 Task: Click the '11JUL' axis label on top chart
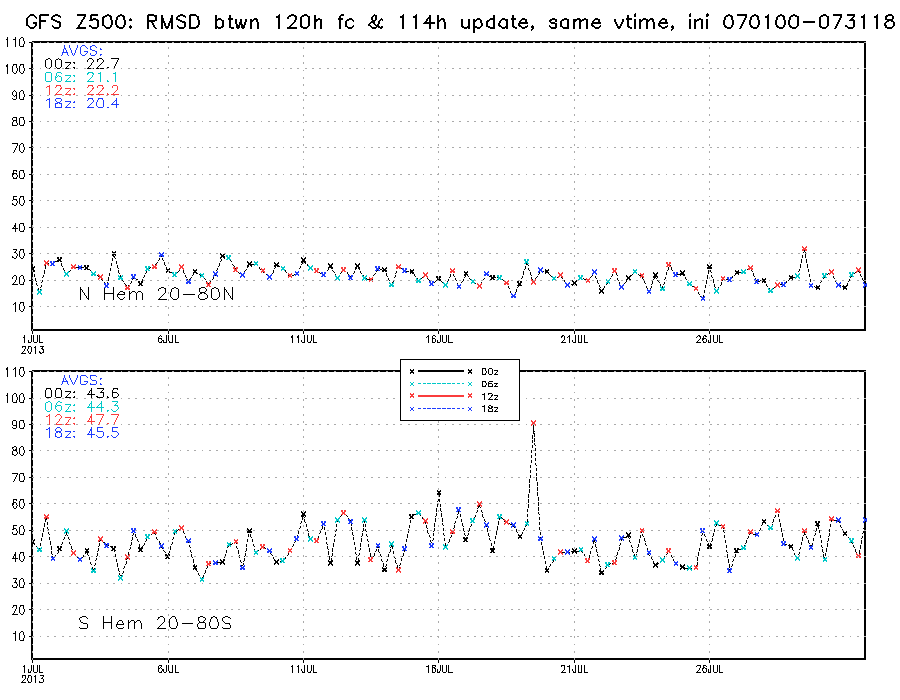pyautogui.click(x=304, y=339)
